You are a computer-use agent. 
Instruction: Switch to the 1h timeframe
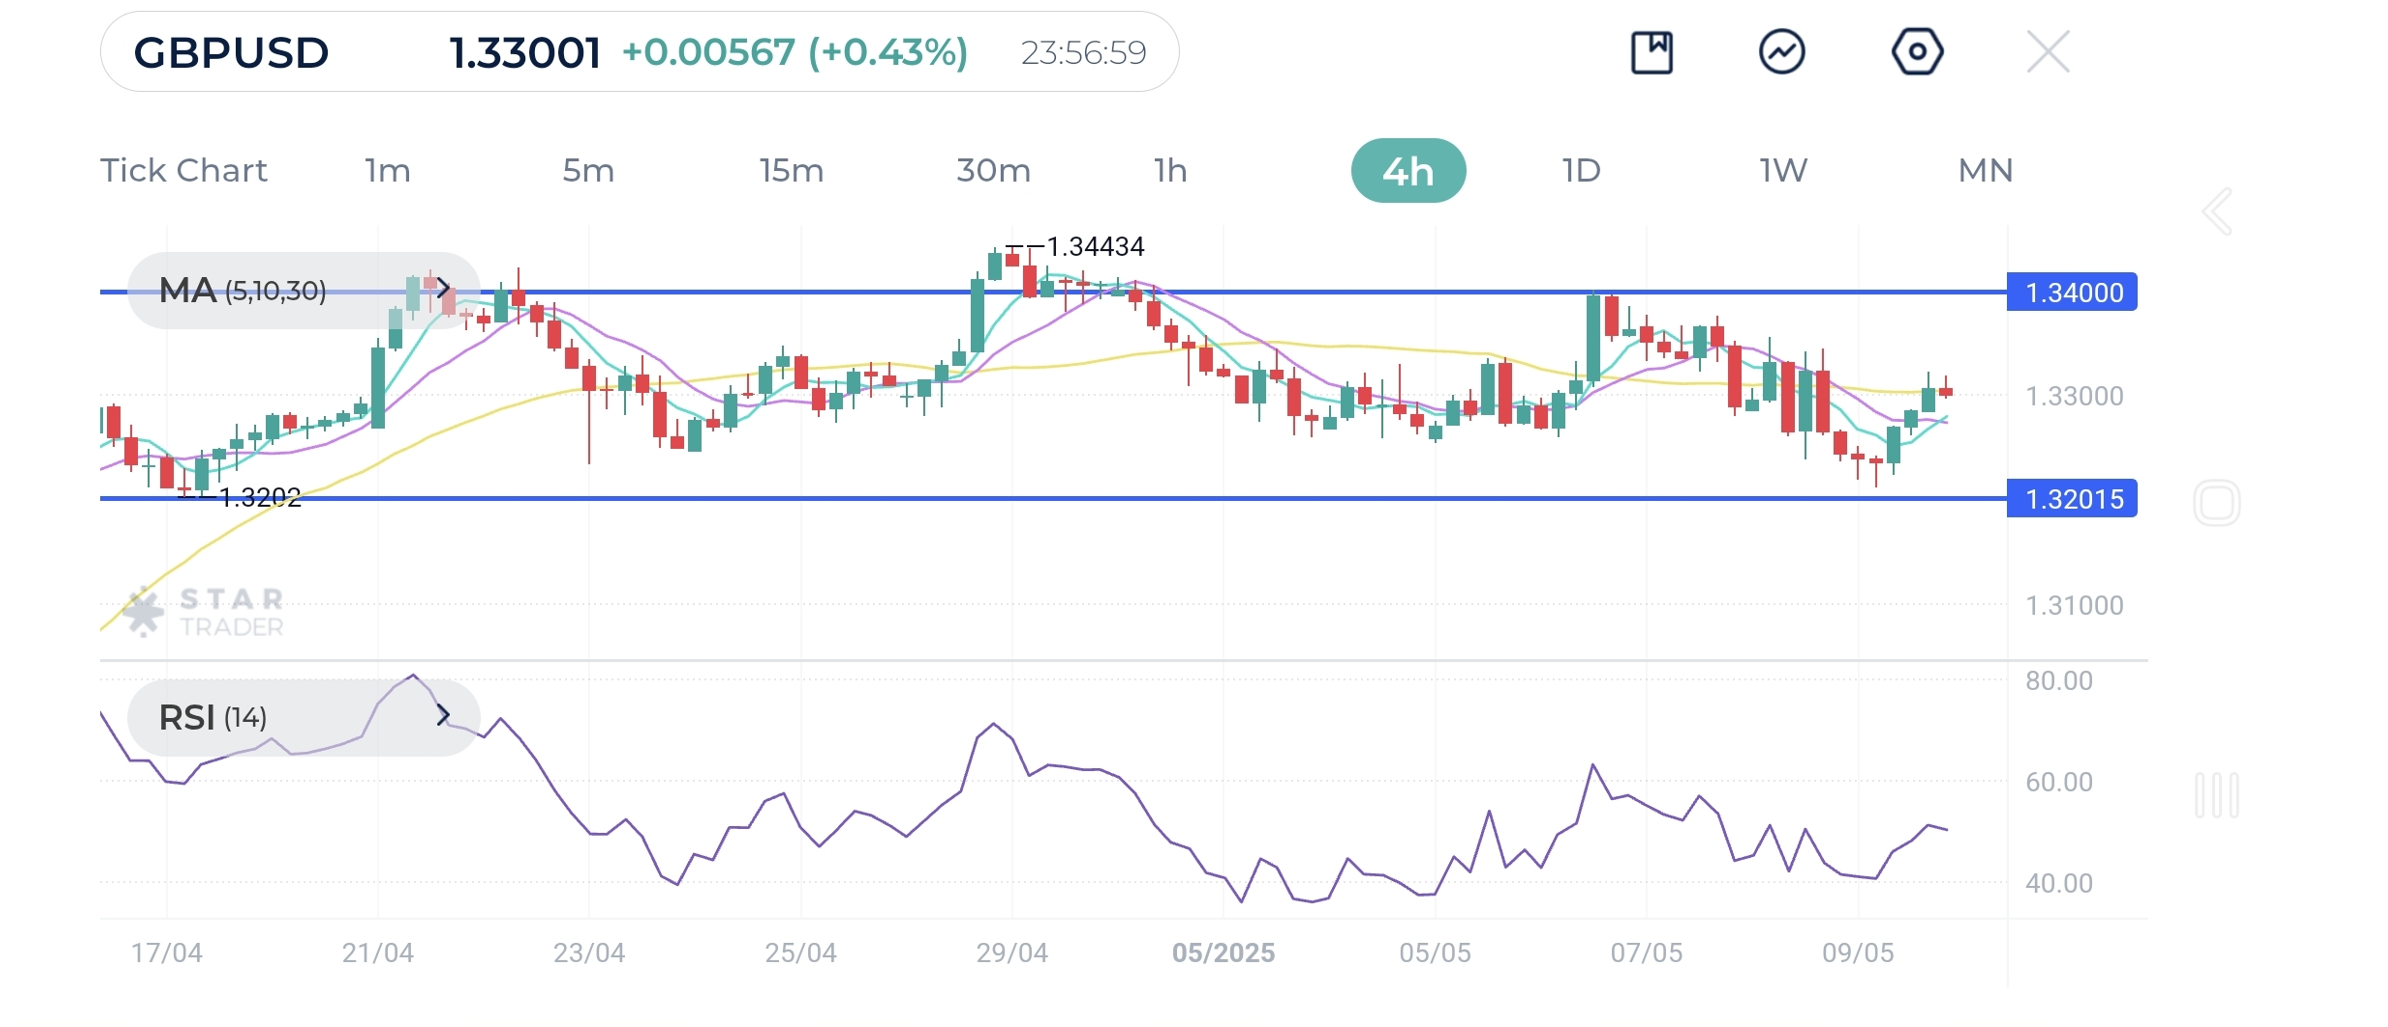1170,171
